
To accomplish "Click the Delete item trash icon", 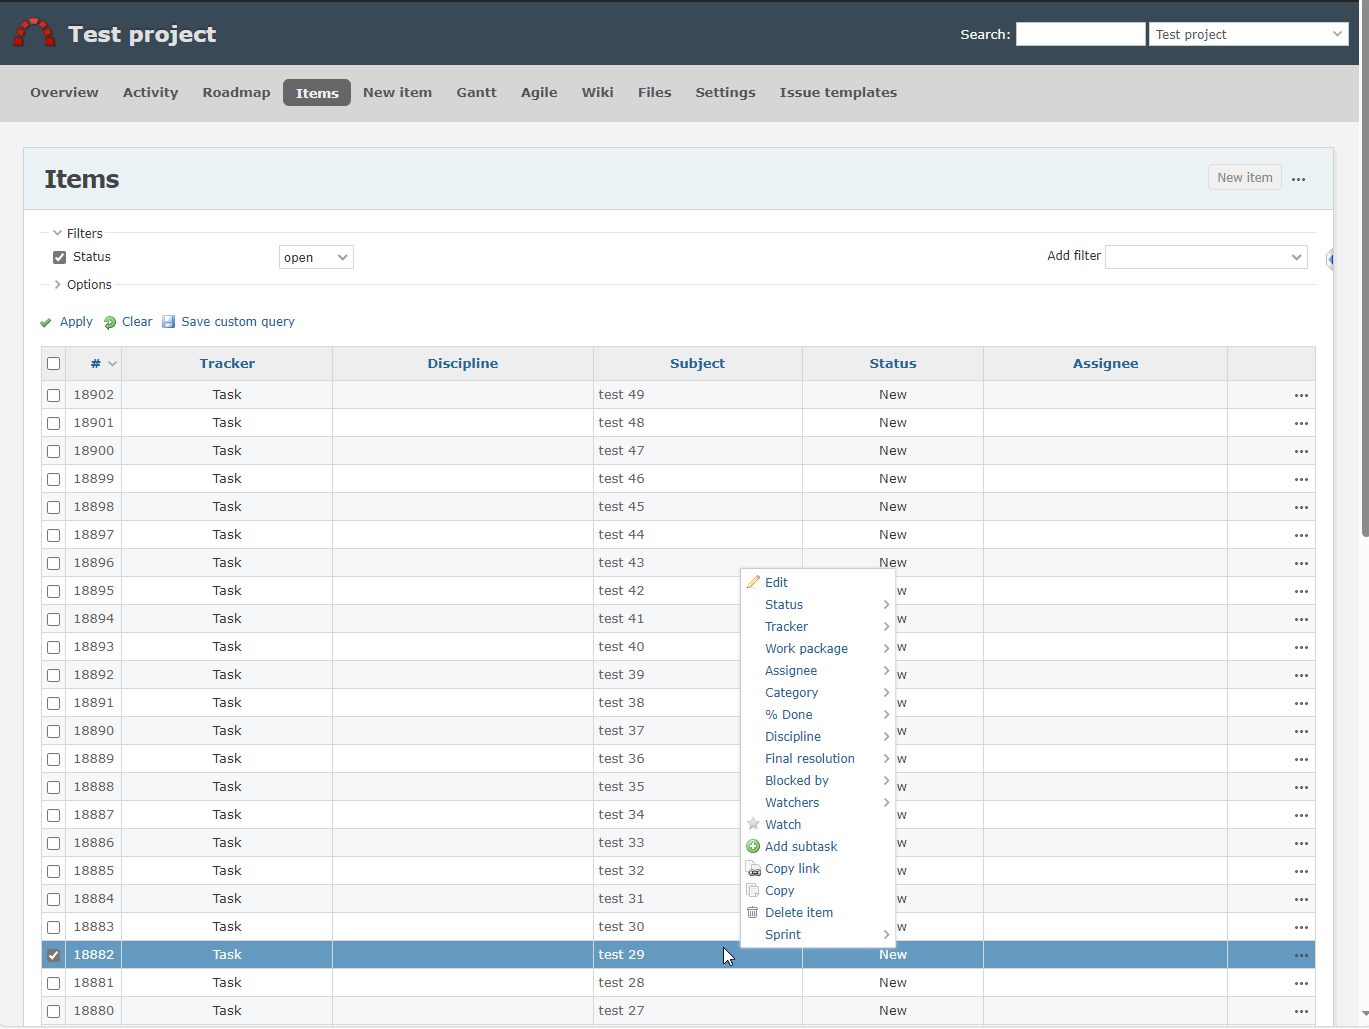I will (x=753, y=912).
